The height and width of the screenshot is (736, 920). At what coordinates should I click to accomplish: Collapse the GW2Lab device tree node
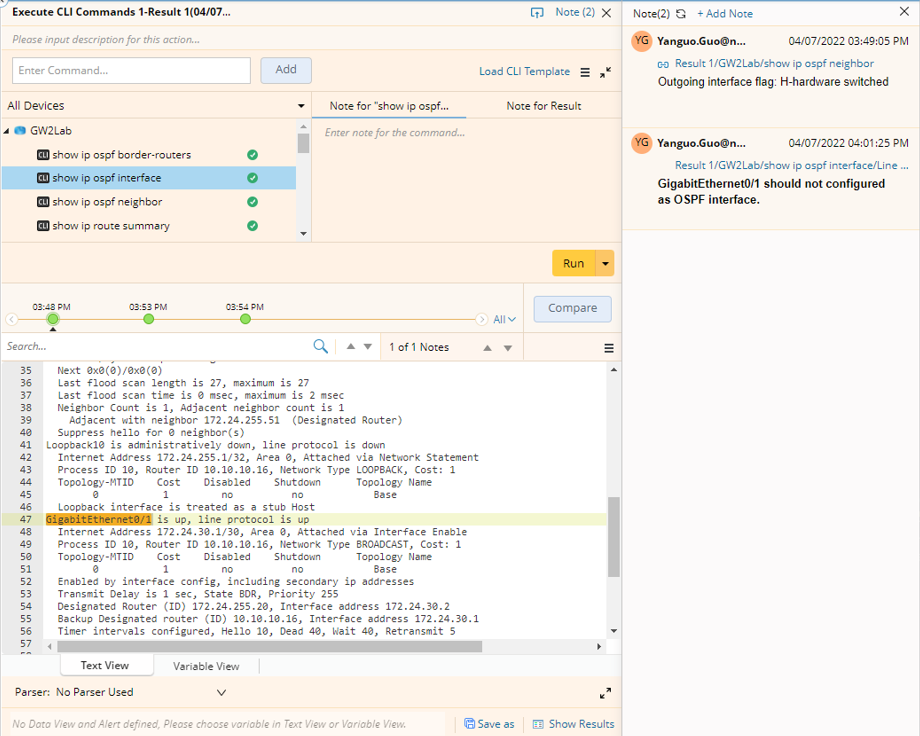(6, 131)
